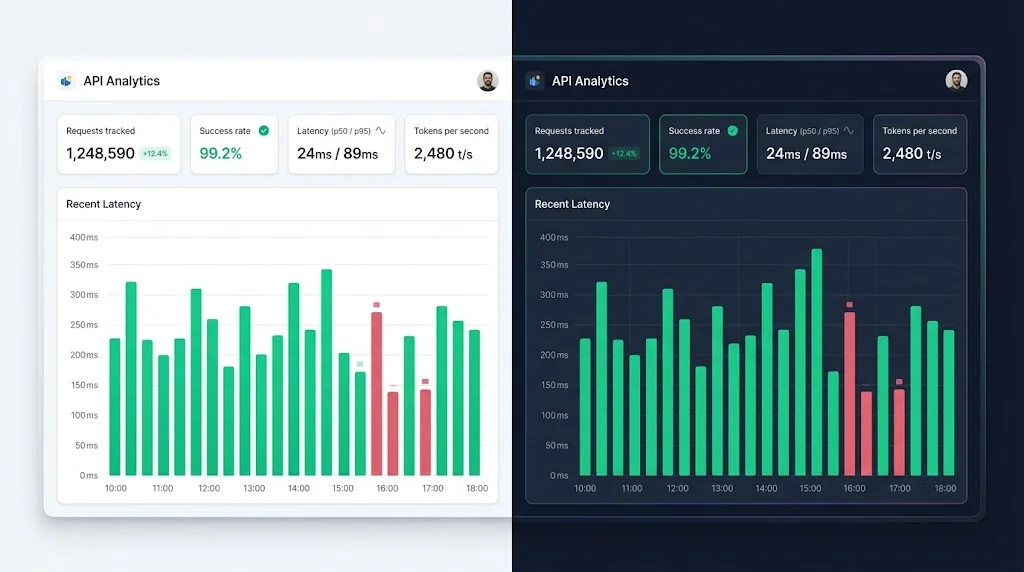Click API Analytics title in light panel
The image size is (1024, 572).
(x=121, y=81)
